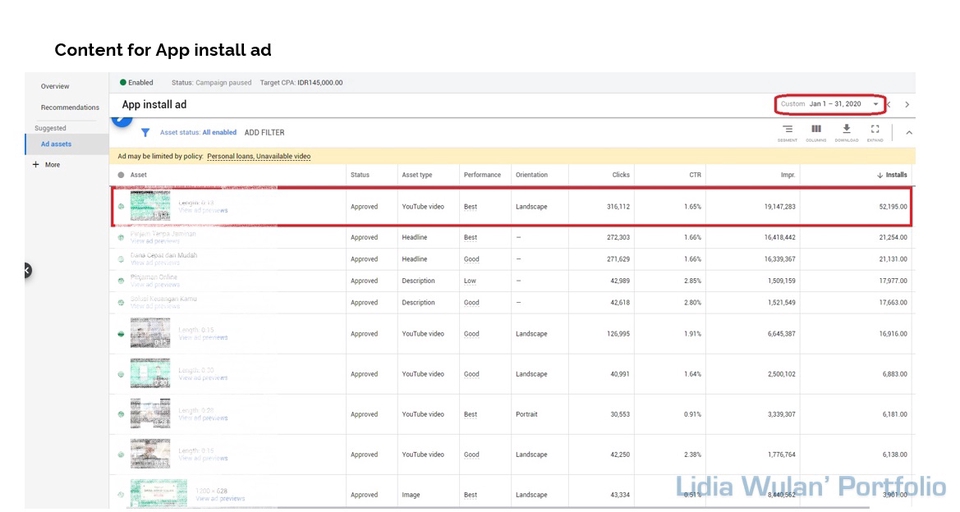Click the Low performance label
This screenshot has width=960, height=512.
pos(470,280)
